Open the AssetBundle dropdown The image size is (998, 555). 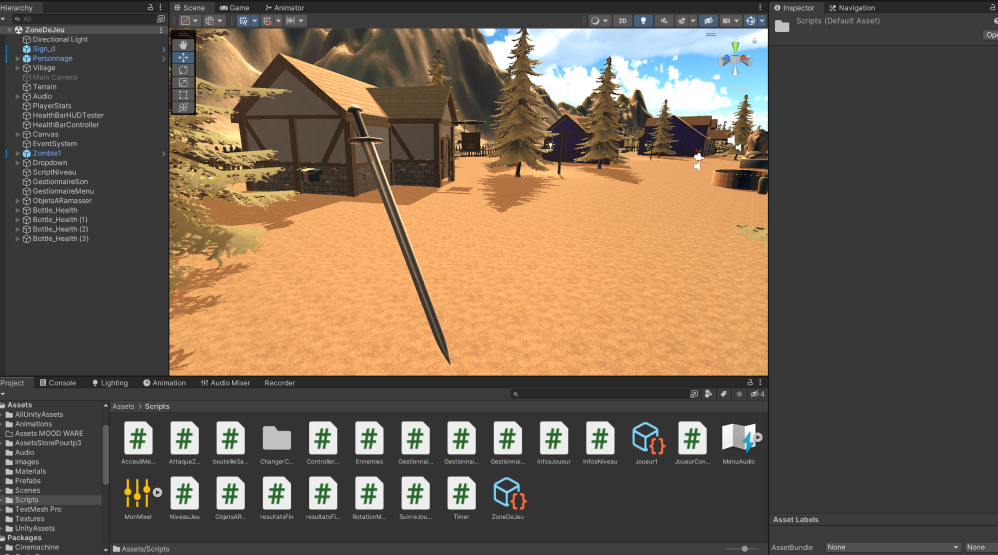pos(892,547)
